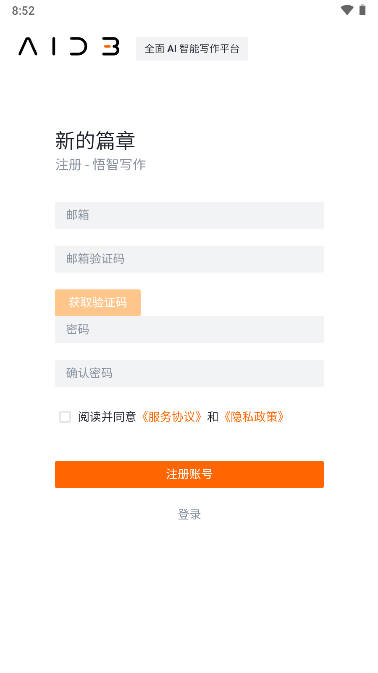Tap the battery icon in status bar
378x673 pixels.
(x=363, y=10)
